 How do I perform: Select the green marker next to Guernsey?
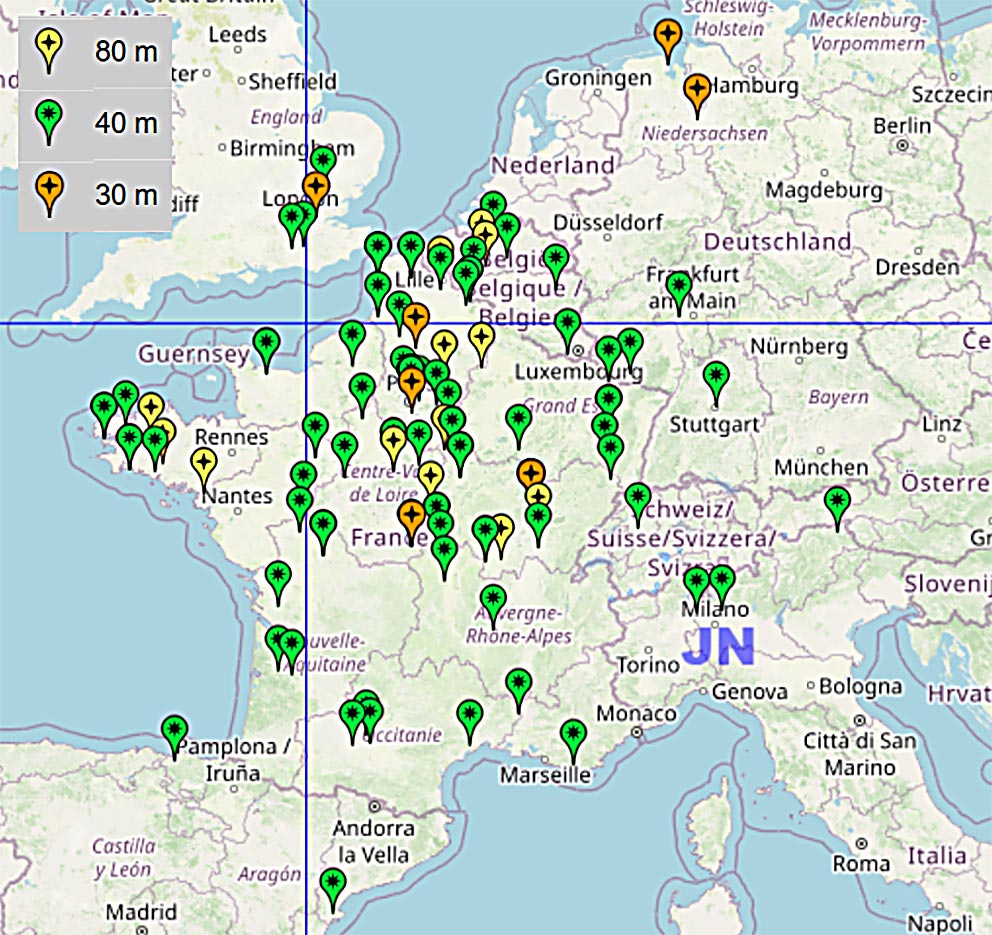pyautogui.click(x=266, y=344)
